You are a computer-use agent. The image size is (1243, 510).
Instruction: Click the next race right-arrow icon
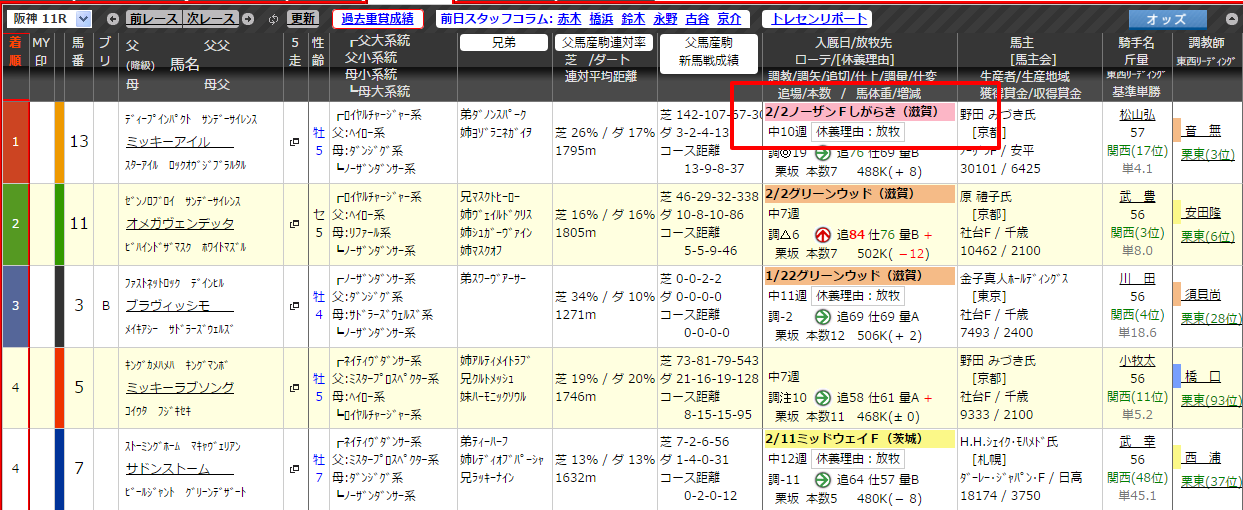[x=250, y=19]
